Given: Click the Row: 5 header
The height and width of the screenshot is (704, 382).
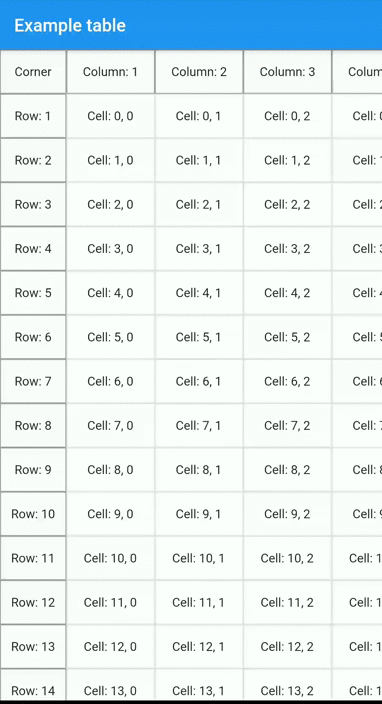Looking at the screenshot, I should tap(33, 293).
